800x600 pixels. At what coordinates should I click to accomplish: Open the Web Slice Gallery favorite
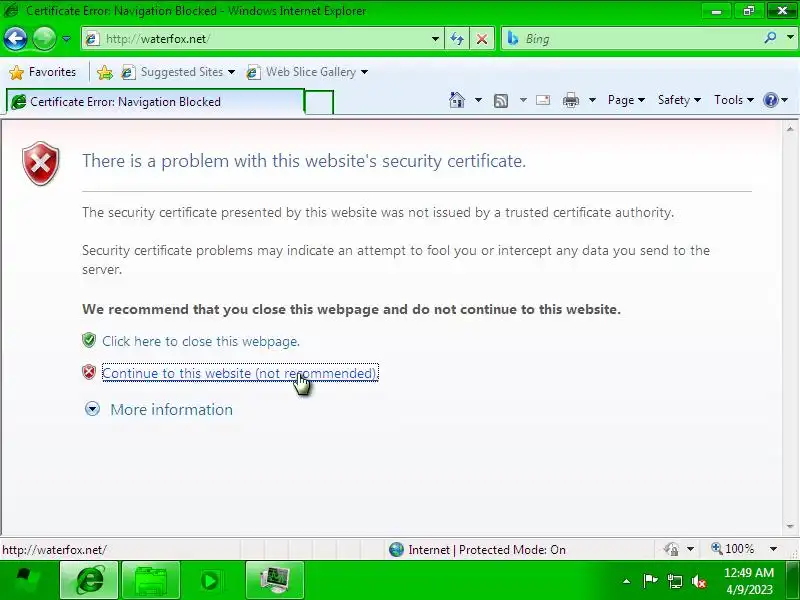coord(301,72)
